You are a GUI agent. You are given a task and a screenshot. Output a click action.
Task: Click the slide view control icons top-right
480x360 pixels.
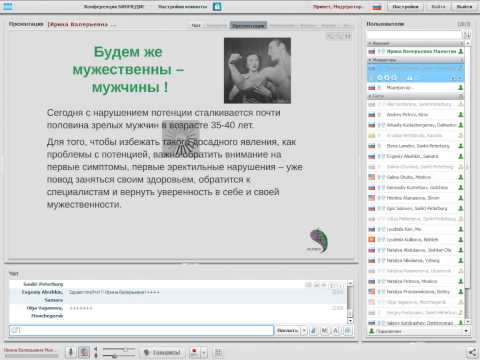(339, 36)
